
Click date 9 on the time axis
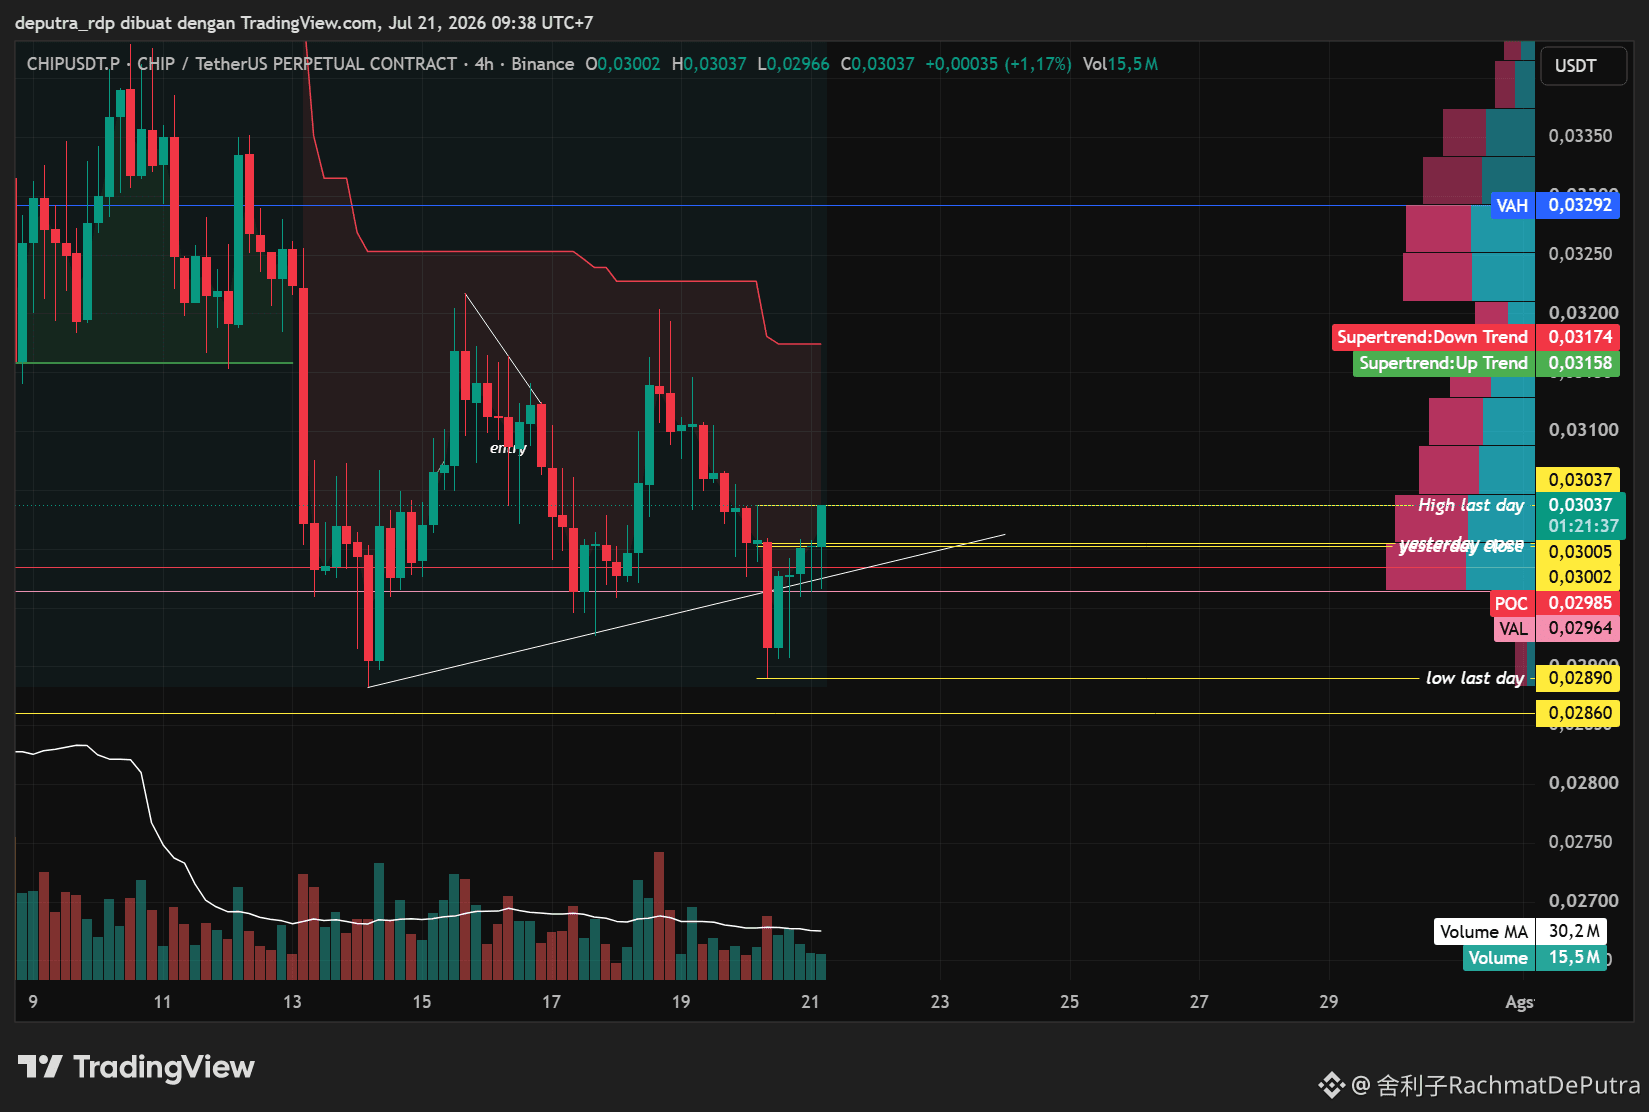pyautogui.click(x=33, y=1002)
